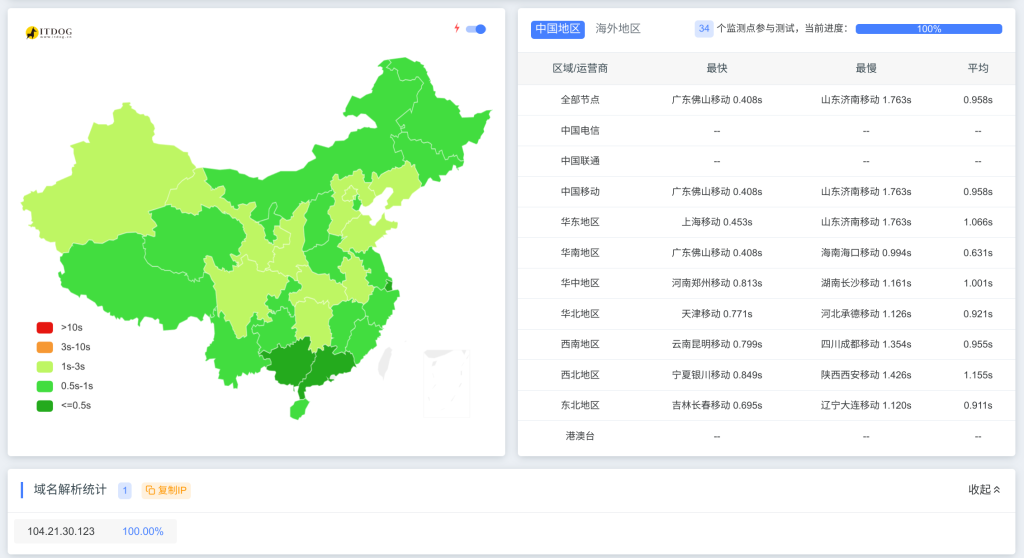1024x558 pixels.
Task: Select the 华东地区 row label
Action: pos(580,222)
